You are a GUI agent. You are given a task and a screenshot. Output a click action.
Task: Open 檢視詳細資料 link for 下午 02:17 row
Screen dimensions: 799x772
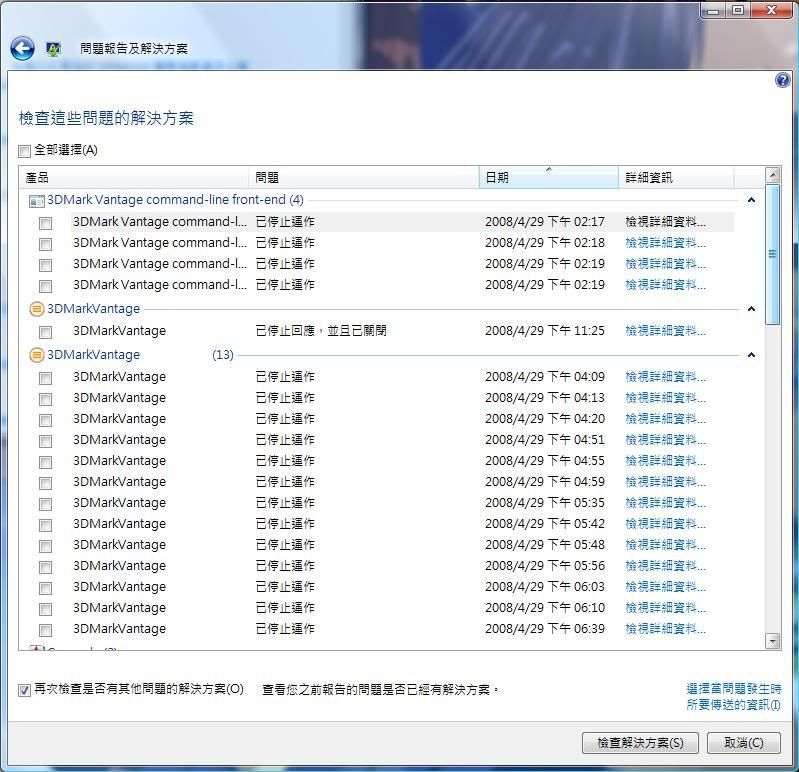(x=665, y=222)
